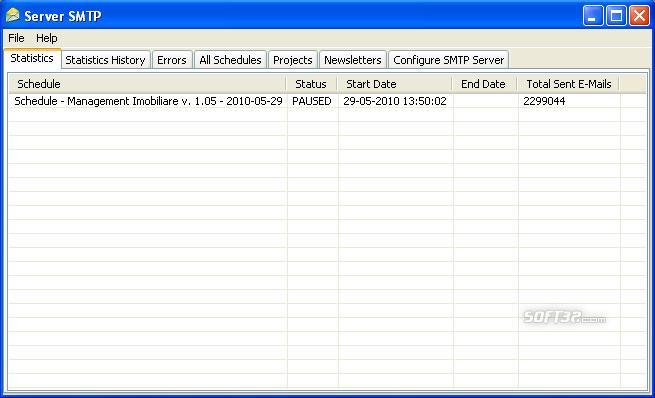
Task: Go to the All Schedules tab
Action: 230,60
